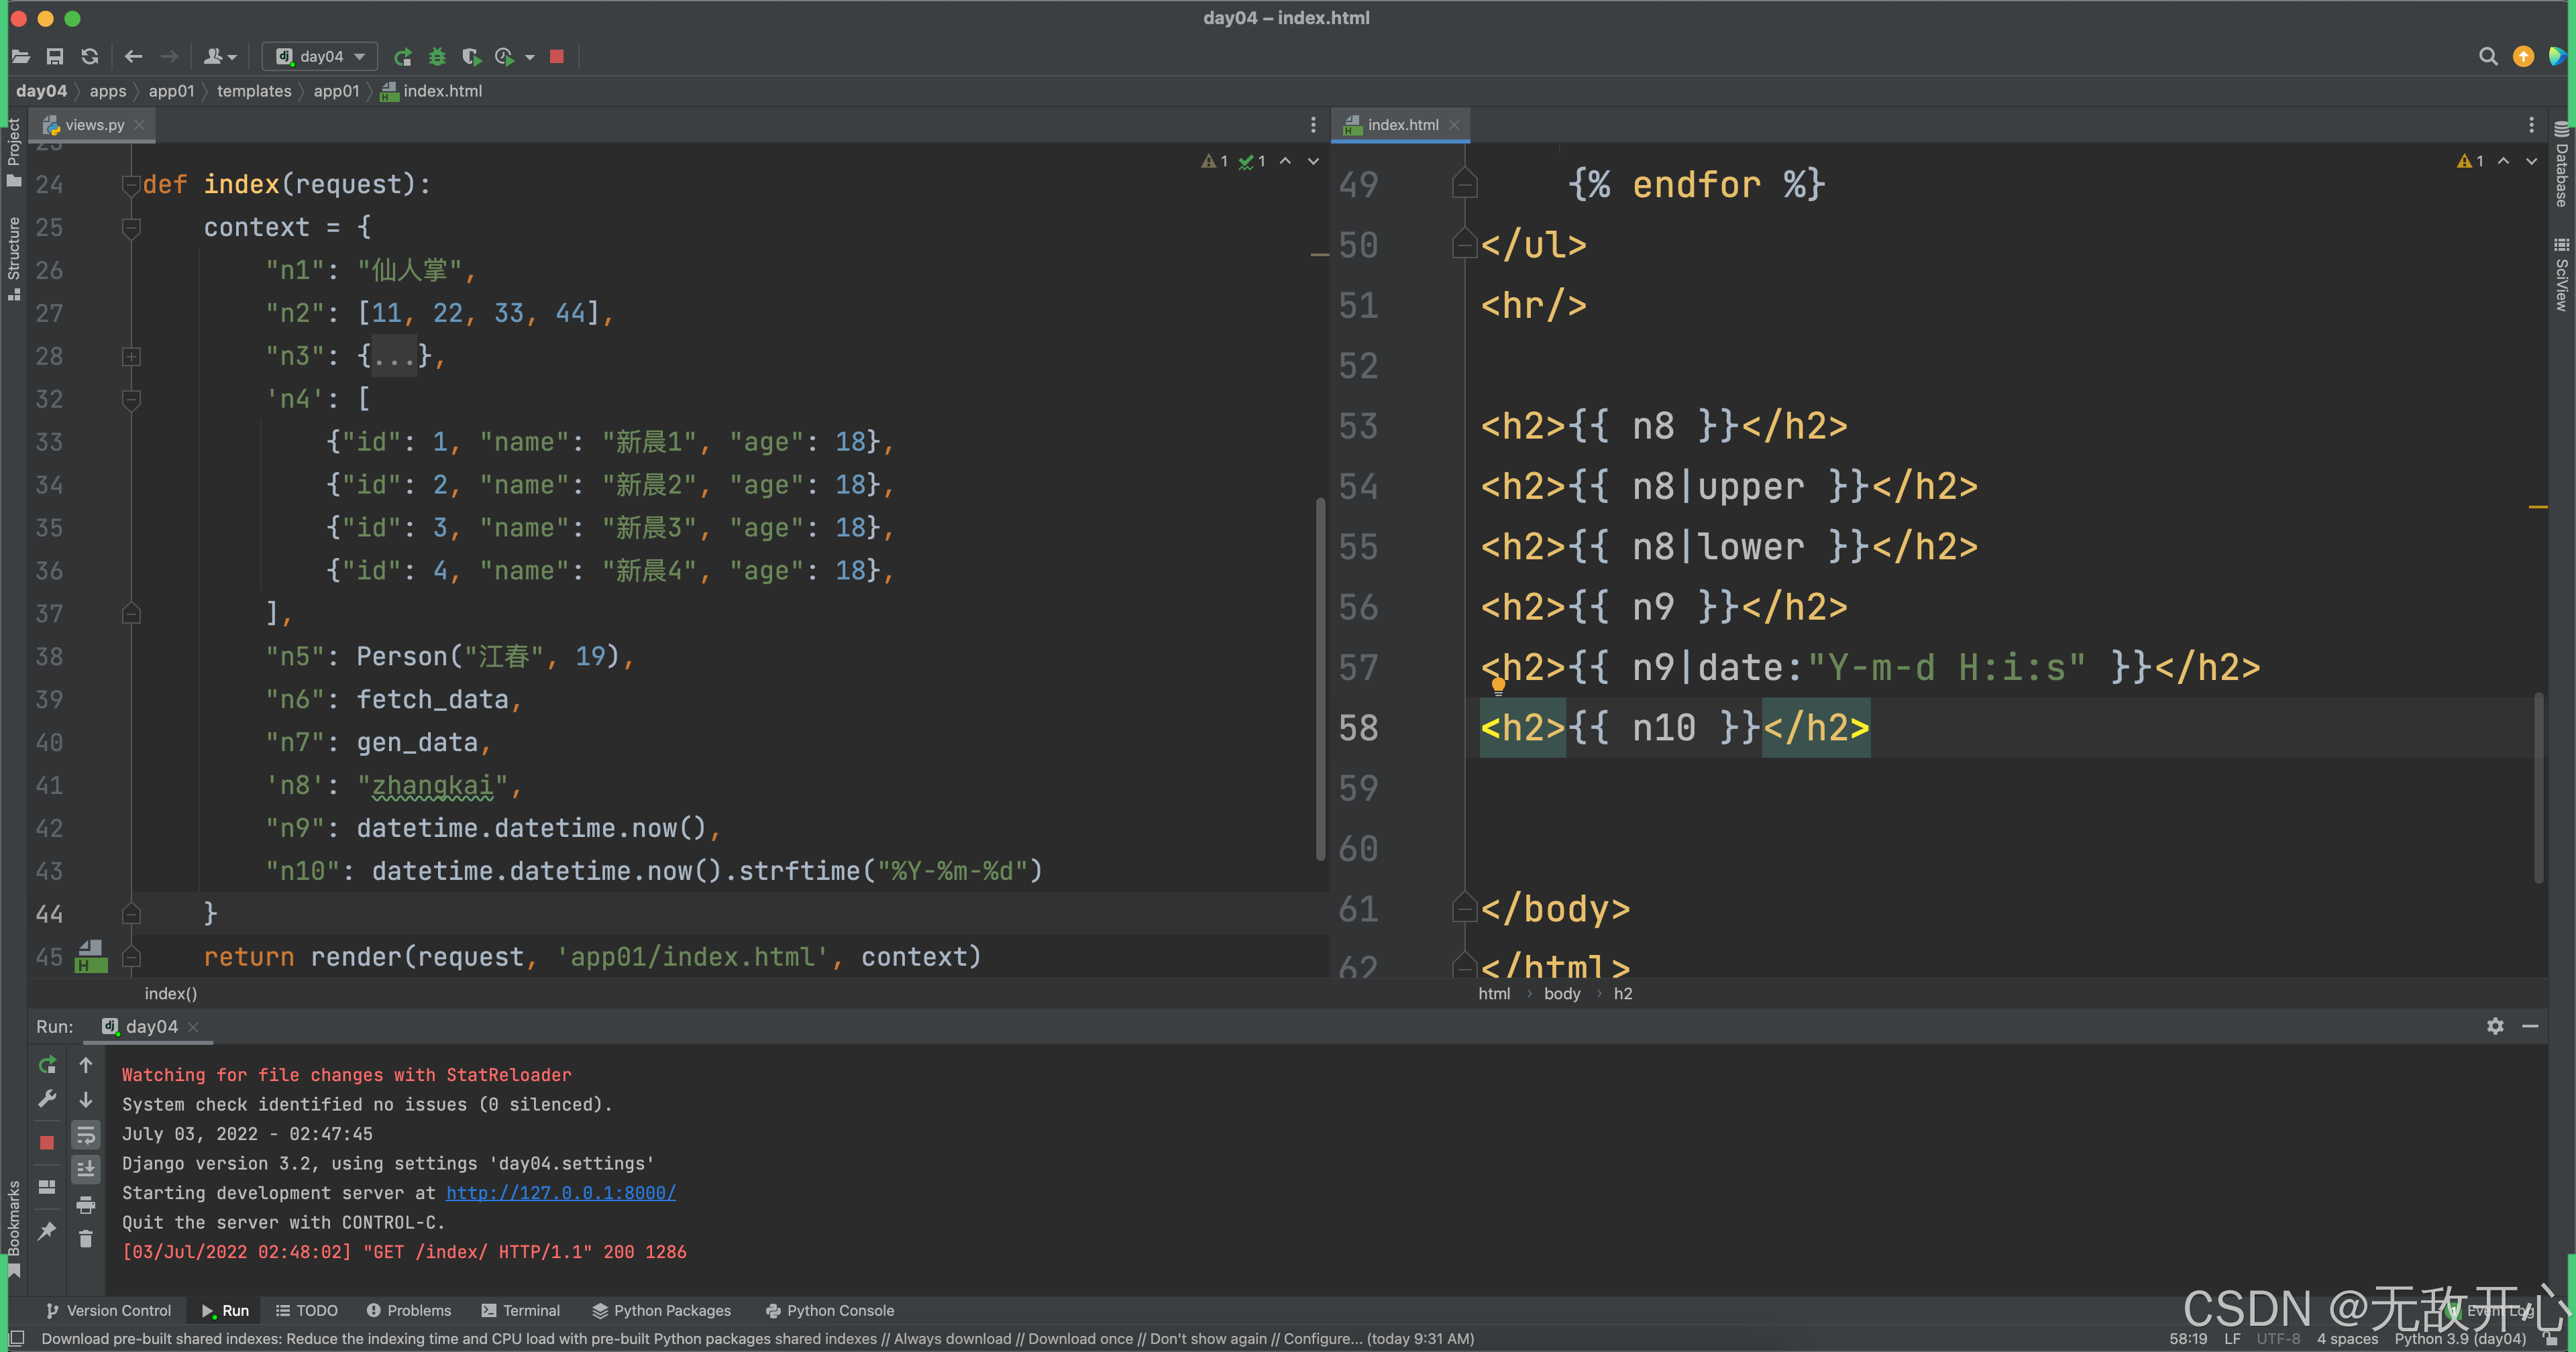Click the Profile run icon
Viewport: 2576px width, 1352px height.
(x=505, y=57)
